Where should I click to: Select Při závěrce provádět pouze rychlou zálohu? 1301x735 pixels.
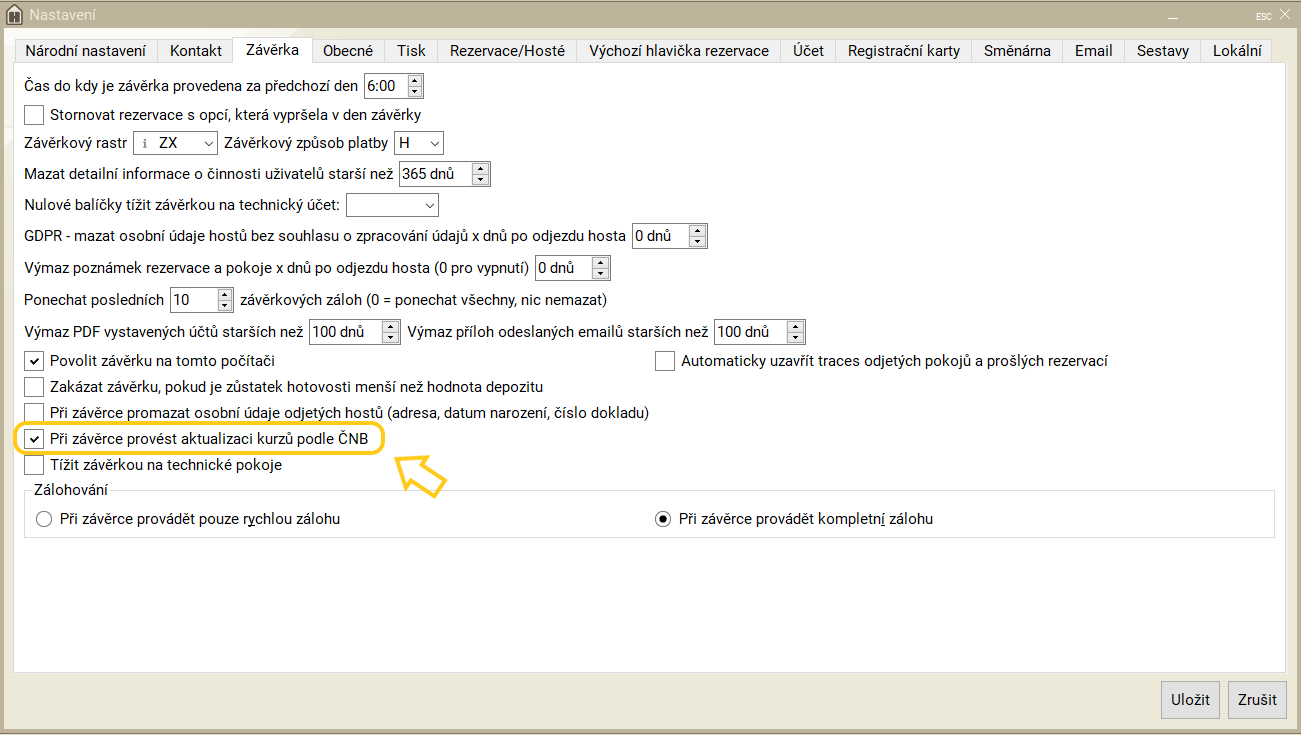tap(43, 519)
